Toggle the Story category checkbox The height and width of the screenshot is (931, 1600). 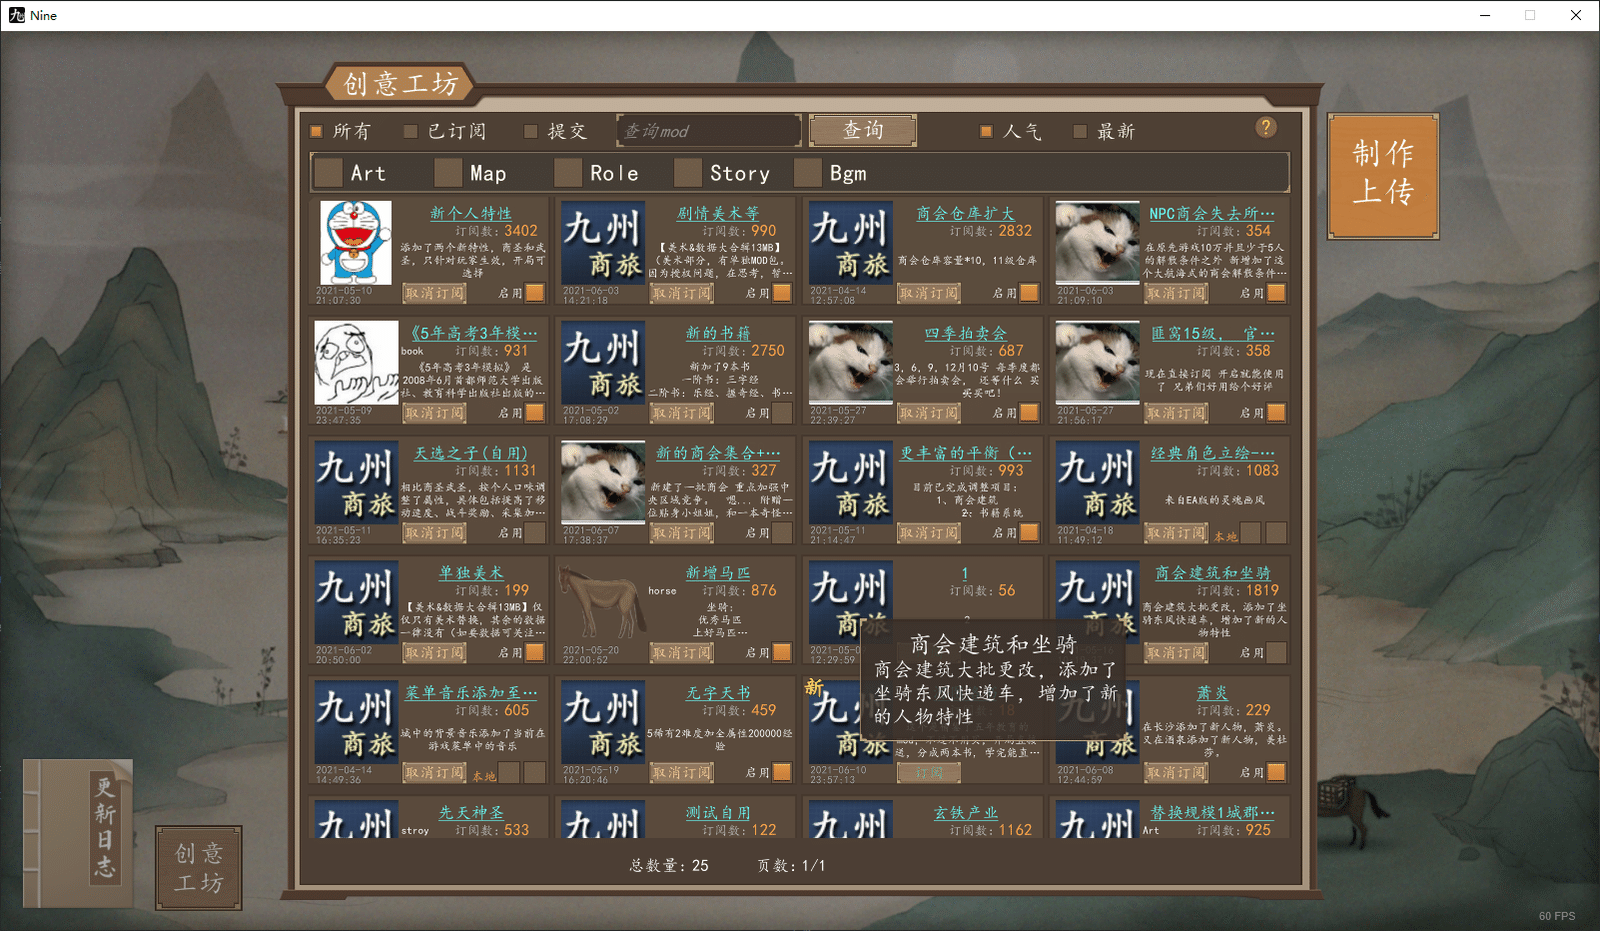point(688,173)
